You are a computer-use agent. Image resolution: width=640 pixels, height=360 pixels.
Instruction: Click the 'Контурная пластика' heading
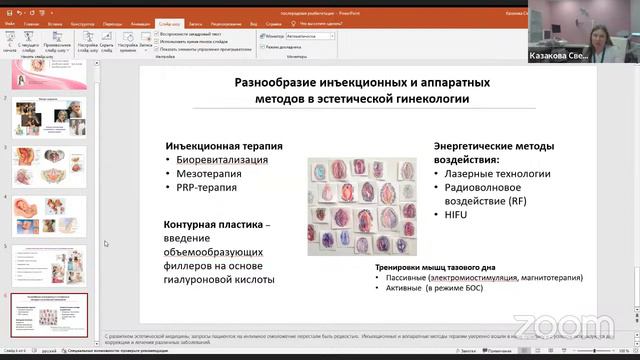coord(213,224)
